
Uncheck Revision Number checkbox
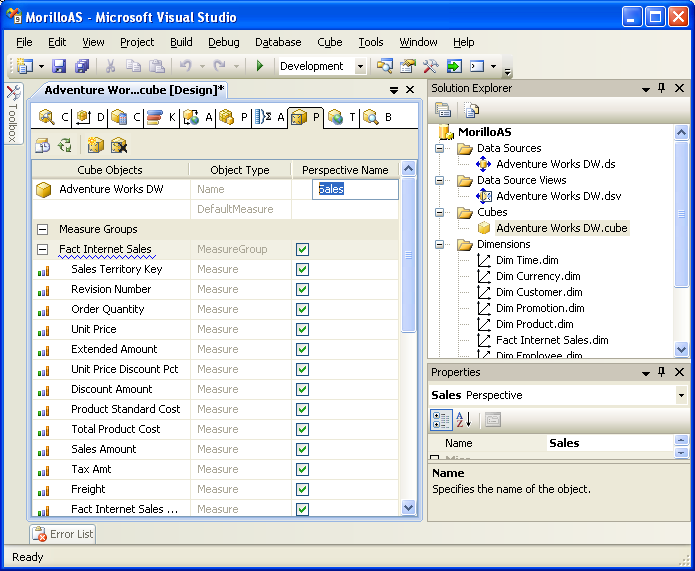302,289
